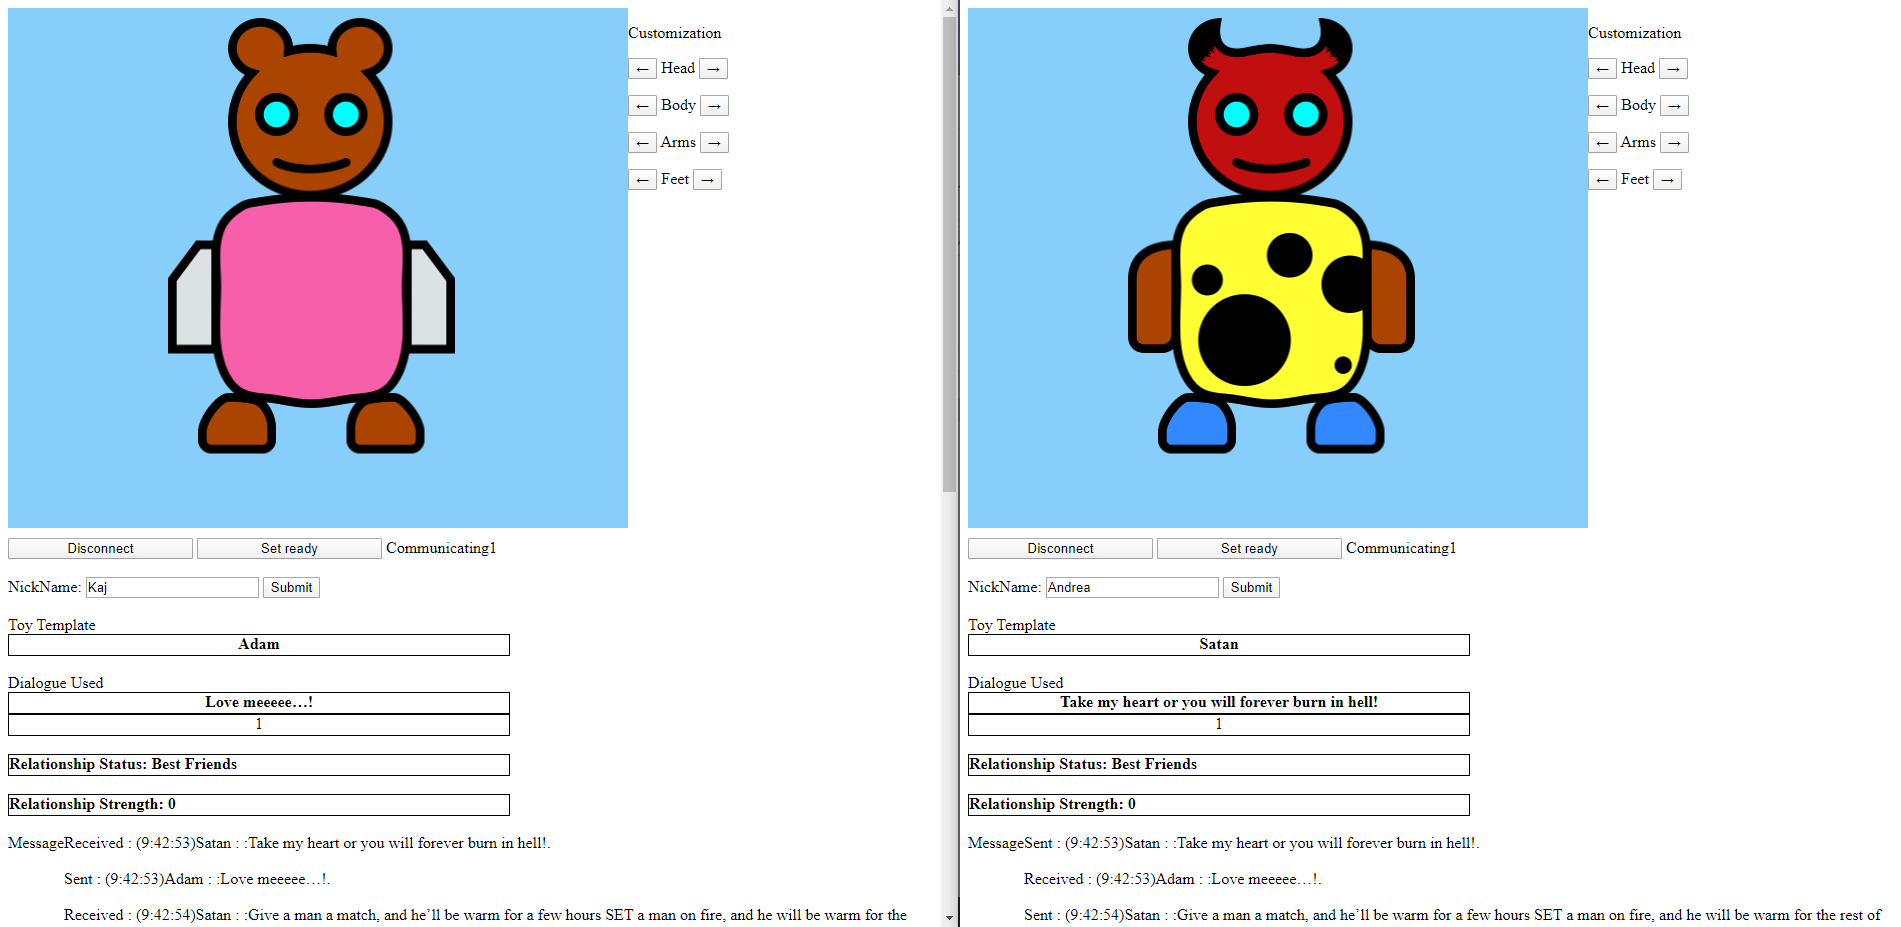Click the dialogue count '1' in left pane
Image resolution: width=1901 pixels, height=927 pixels.
click(259, 725)
